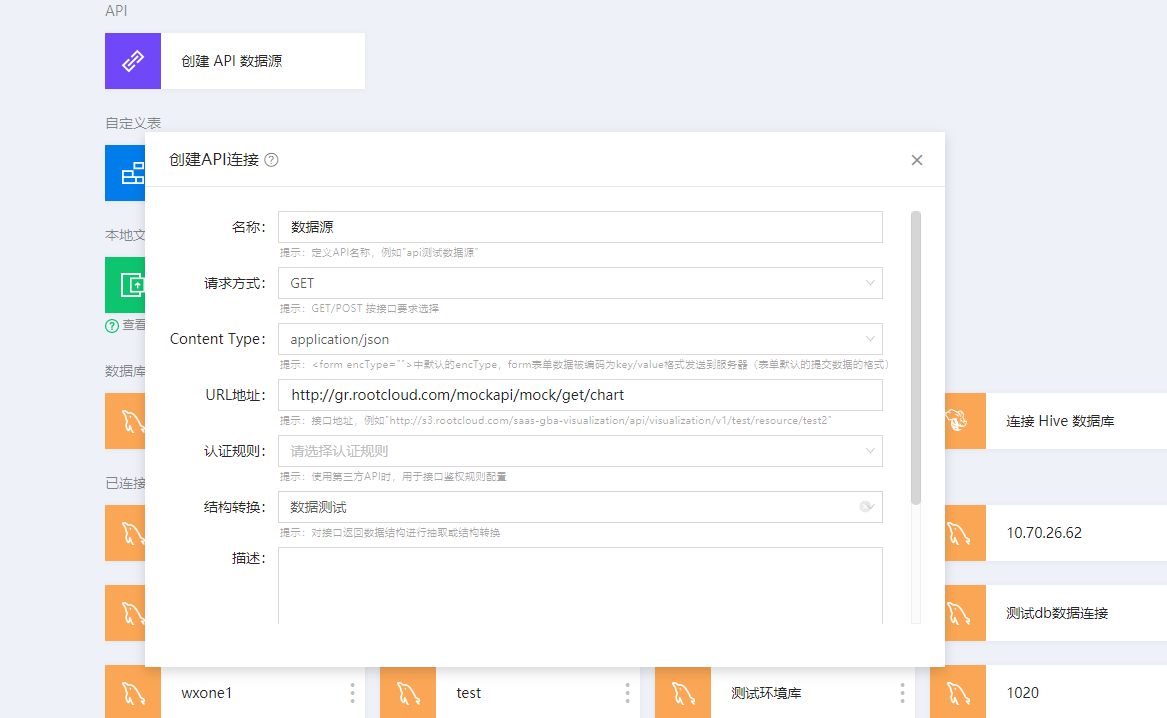This screenshot has height=718, width=1167.
Task: Close the 创建API连接 dialog
Action: [x=916, y=160]
